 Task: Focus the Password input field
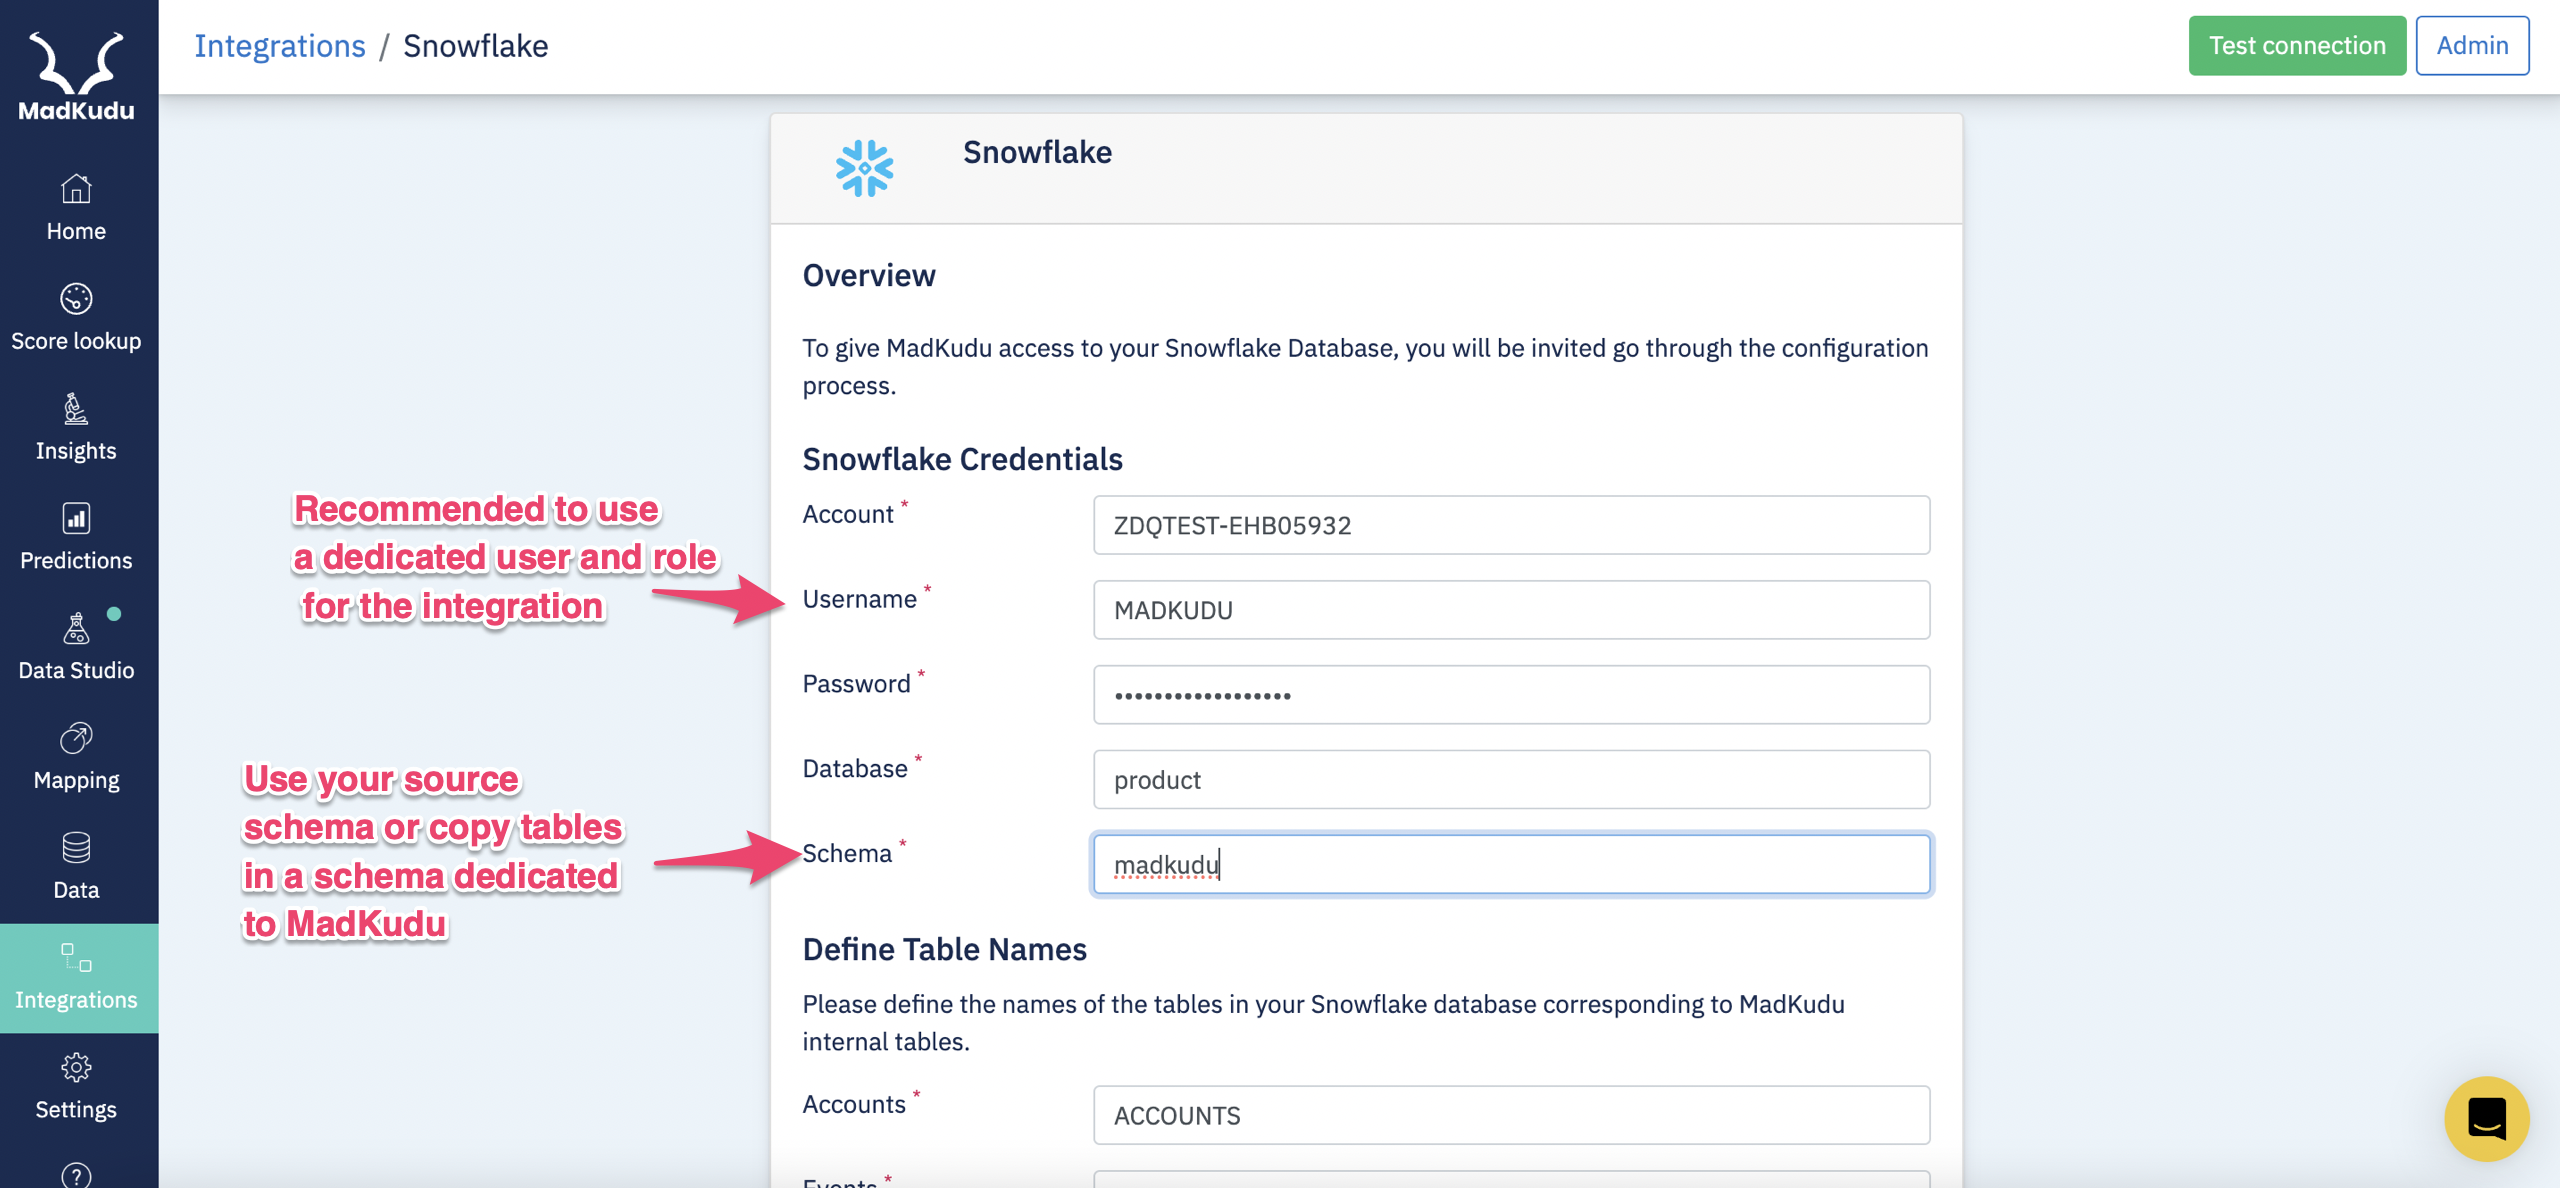click(1511, 695)
